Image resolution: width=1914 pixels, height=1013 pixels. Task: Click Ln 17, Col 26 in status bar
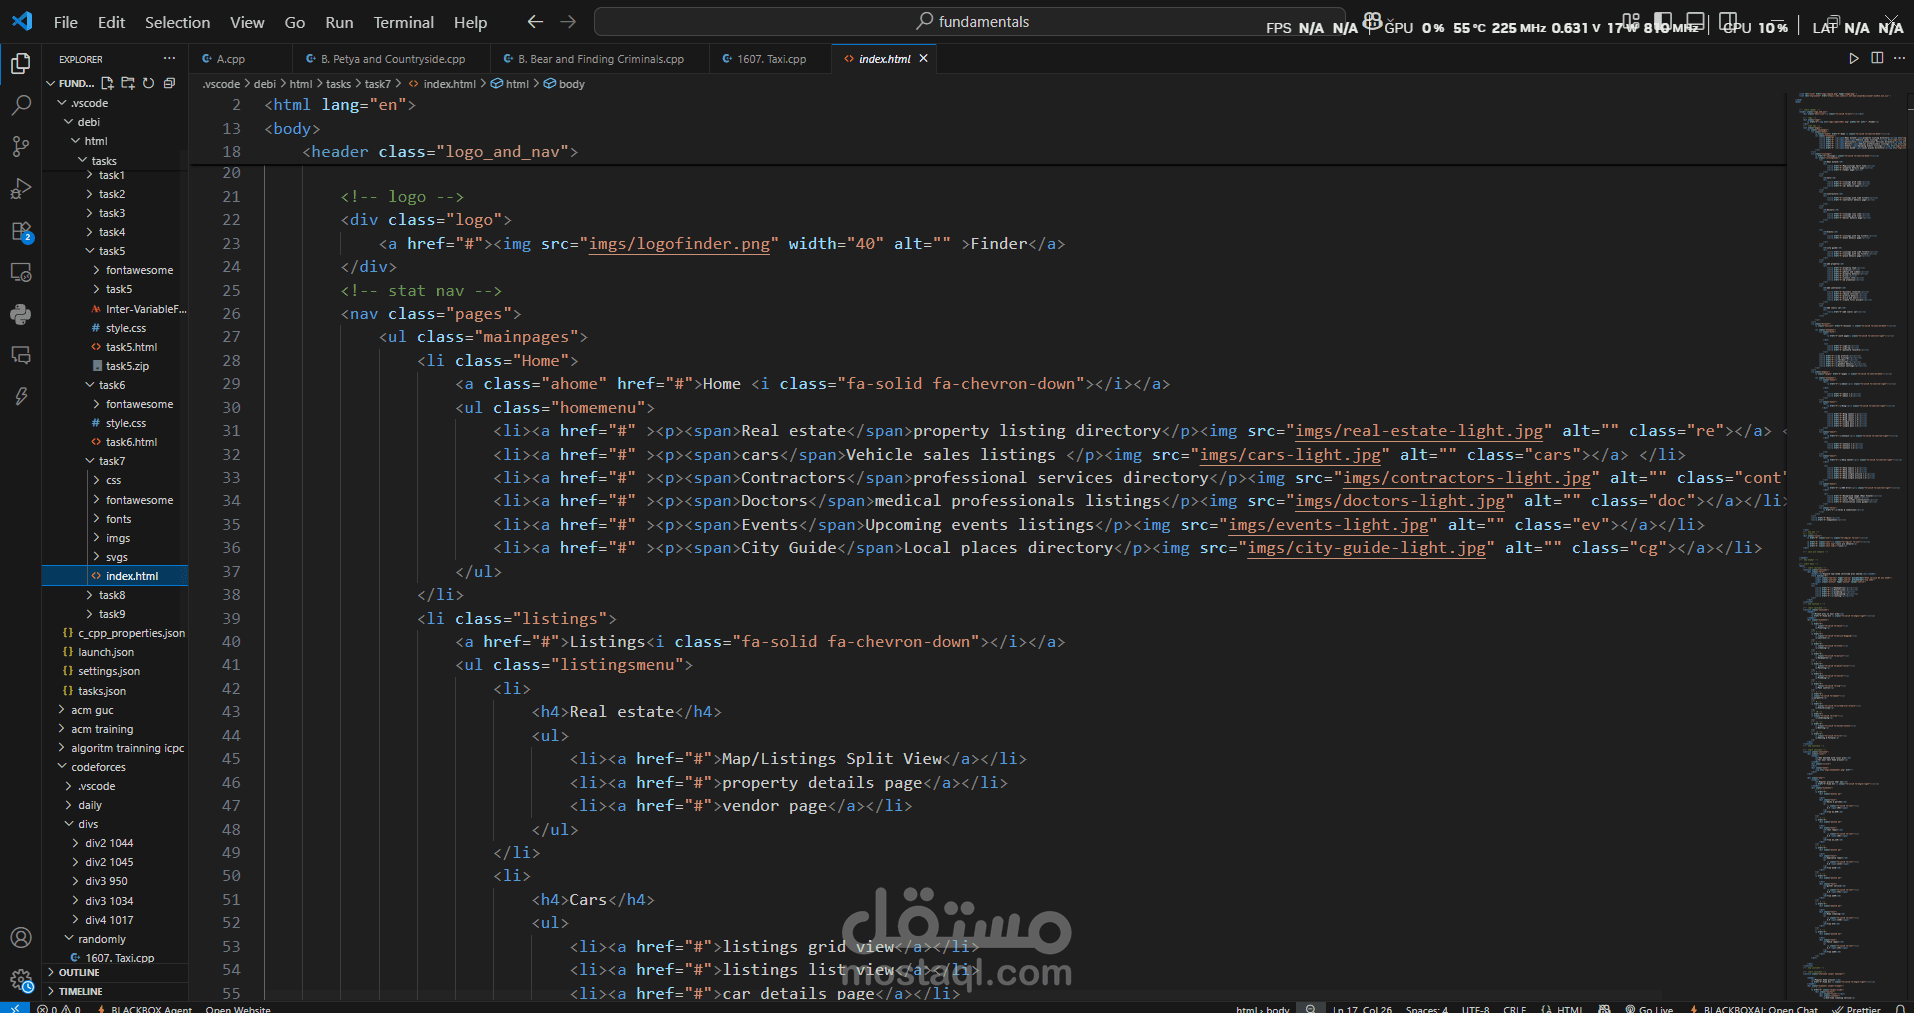[x=1362, y=1008]
